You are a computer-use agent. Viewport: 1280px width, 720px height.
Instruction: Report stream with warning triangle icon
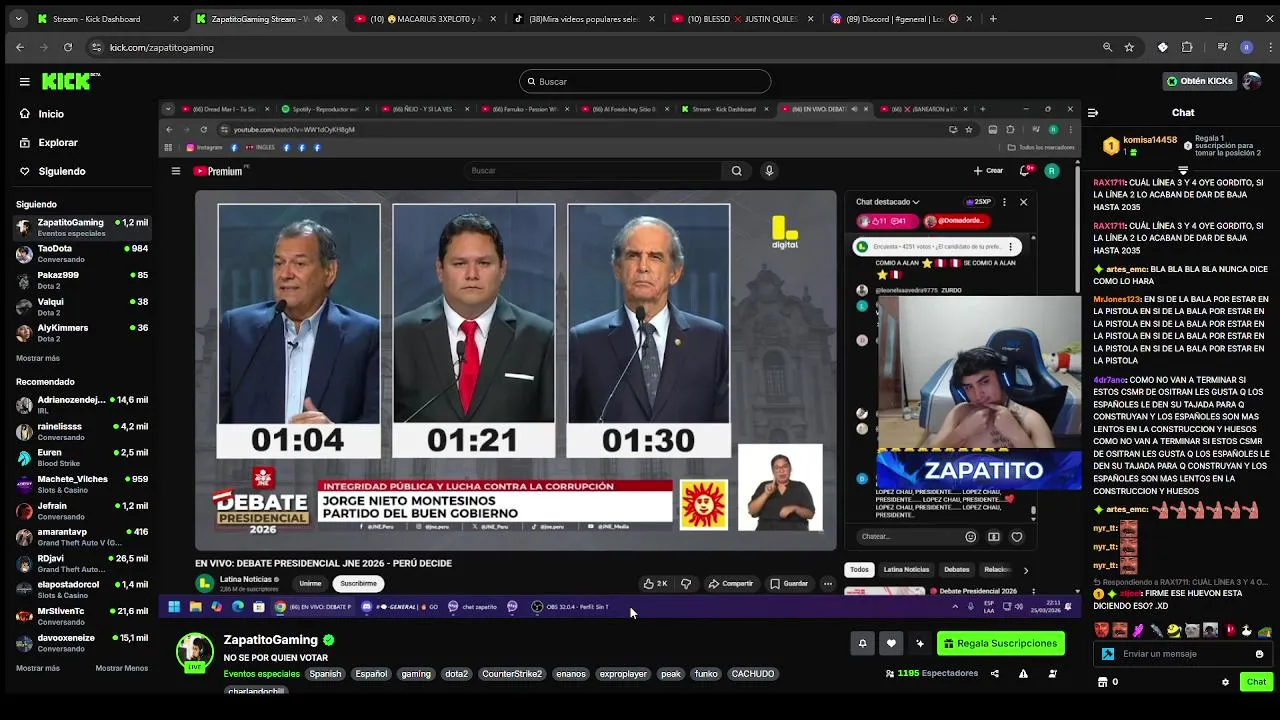[x=1023, y=674]
